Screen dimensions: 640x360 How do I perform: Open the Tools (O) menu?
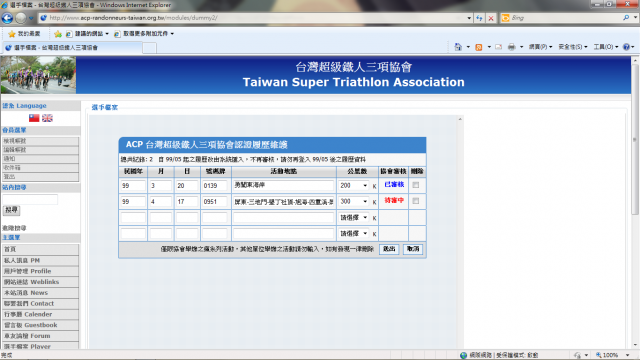pyautogui.click(x=606, y=47)
